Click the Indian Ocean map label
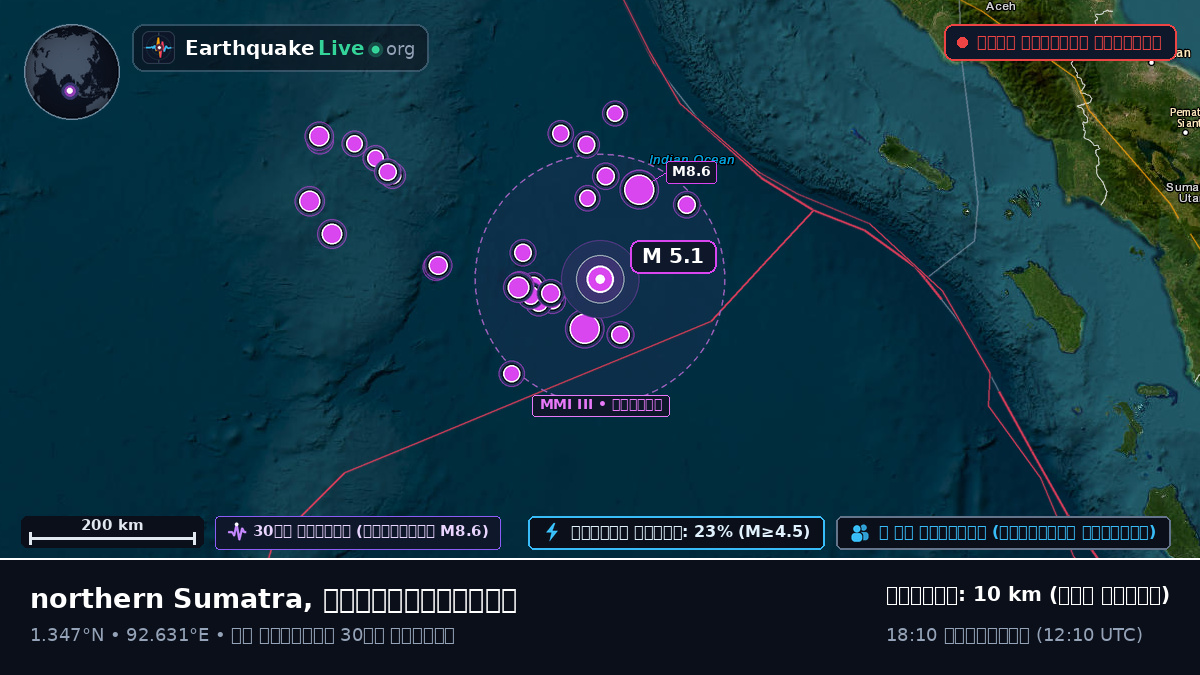Image resolution: width=1200 pixels, height=675 pixels. 692,159
